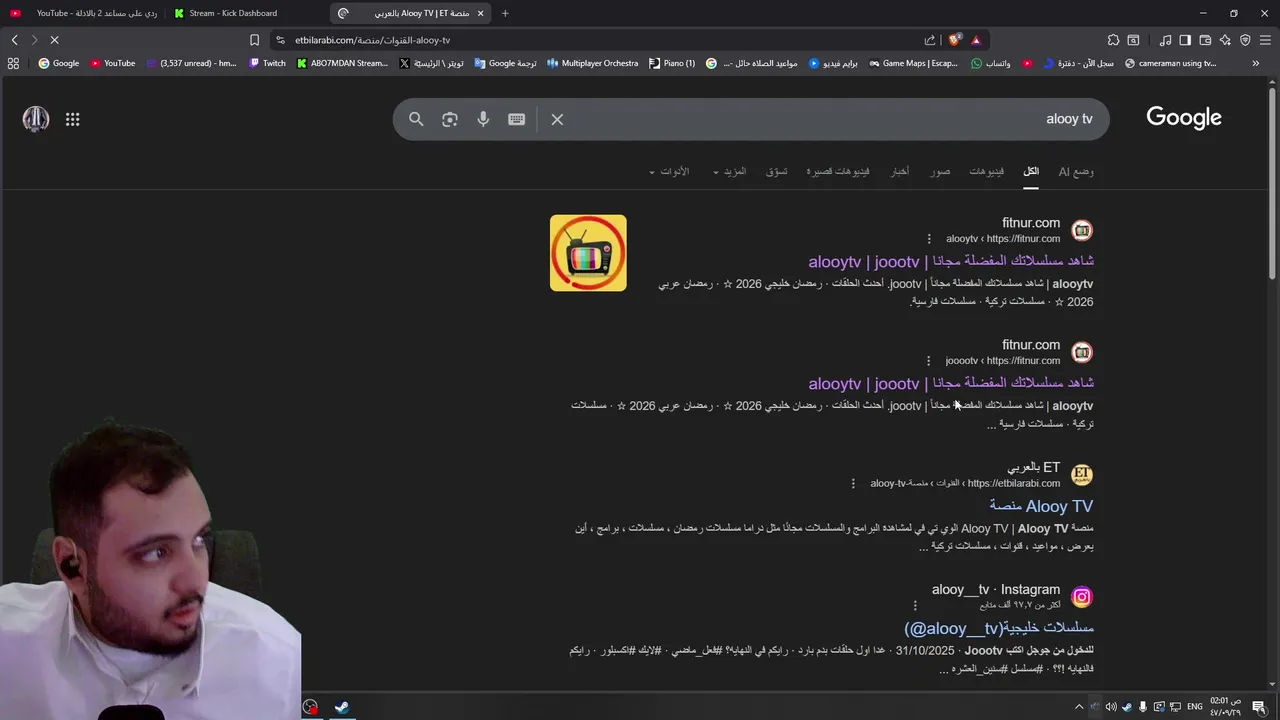Switch to the YouTube browser tab
This screenshot has height=720, width=1280.
[82, 13]
